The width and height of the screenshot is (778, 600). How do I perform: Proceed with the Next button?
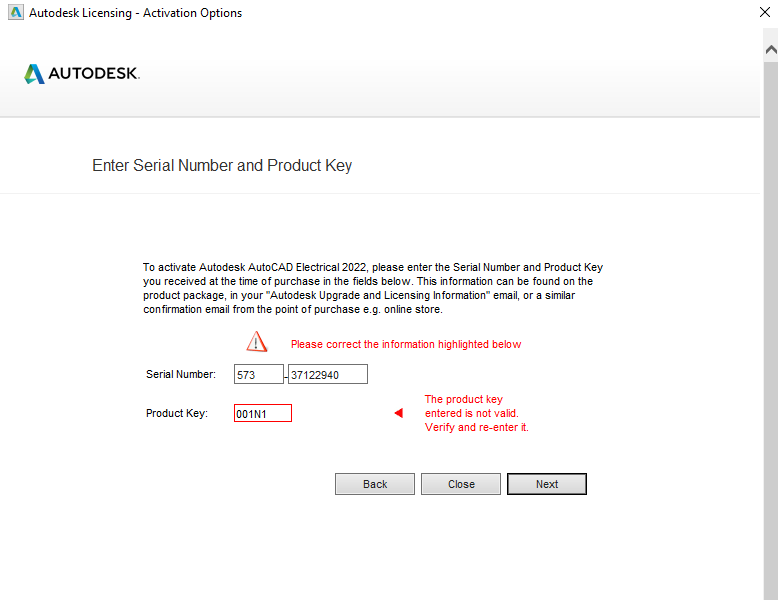click(546, 484)
